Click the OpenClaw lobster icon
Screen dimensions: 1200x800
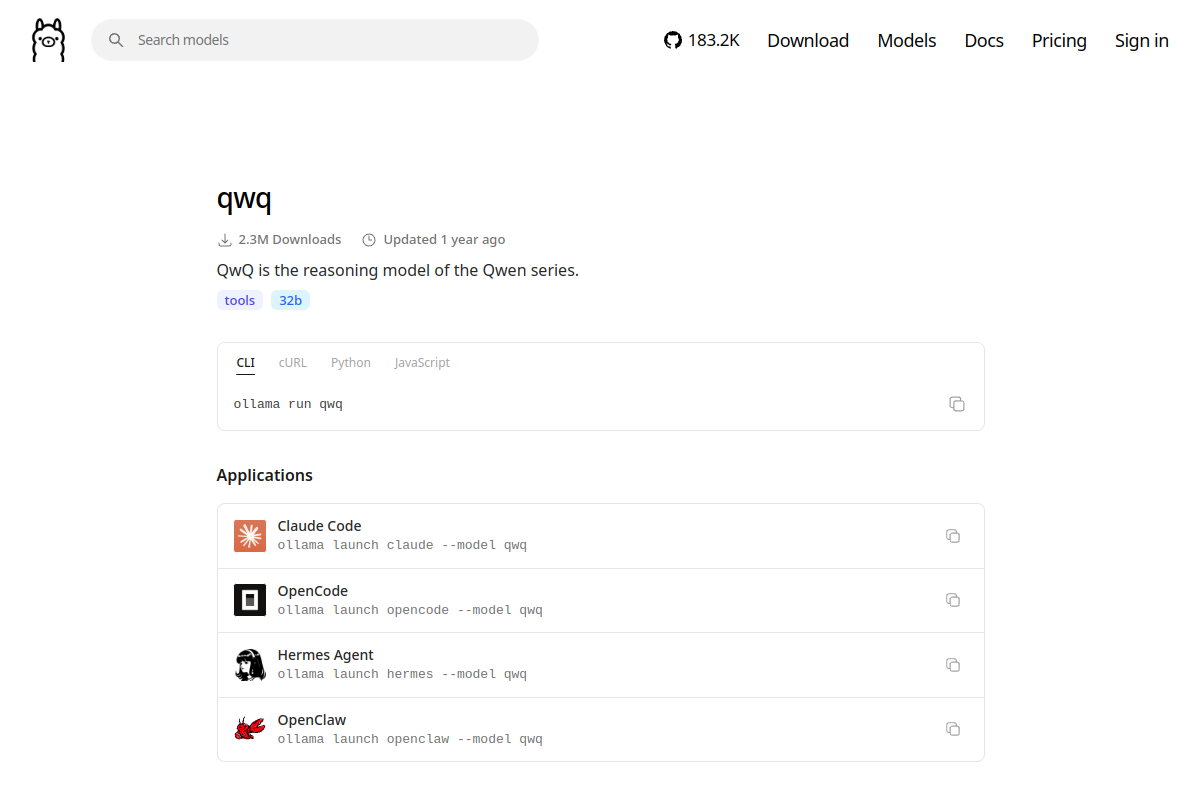click(250, 729)
